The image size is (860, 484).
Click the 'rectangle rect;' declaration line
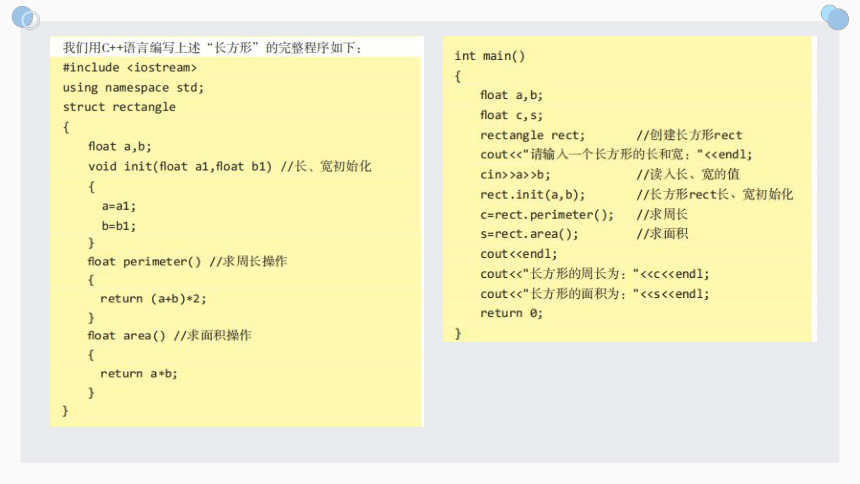533,135
